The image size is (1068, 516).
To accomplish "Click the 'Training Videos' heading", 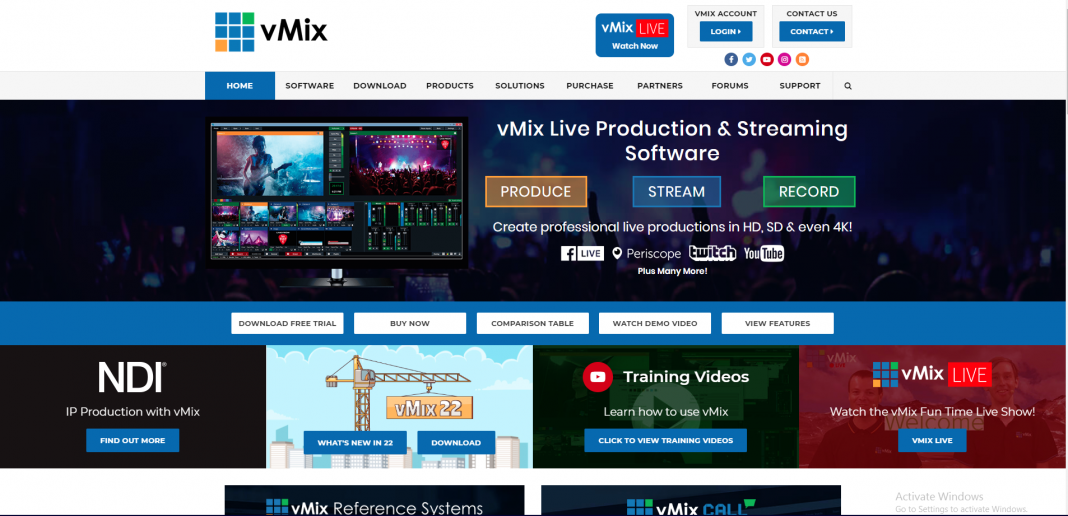I will click(686, 376).
